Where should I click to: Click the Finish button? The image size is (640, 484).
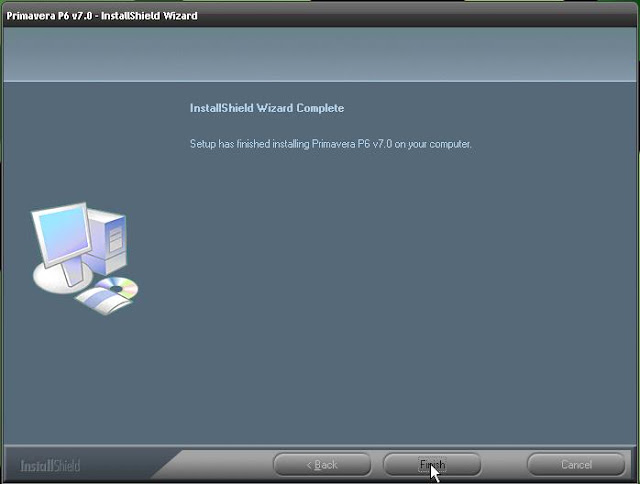(432, 464)
